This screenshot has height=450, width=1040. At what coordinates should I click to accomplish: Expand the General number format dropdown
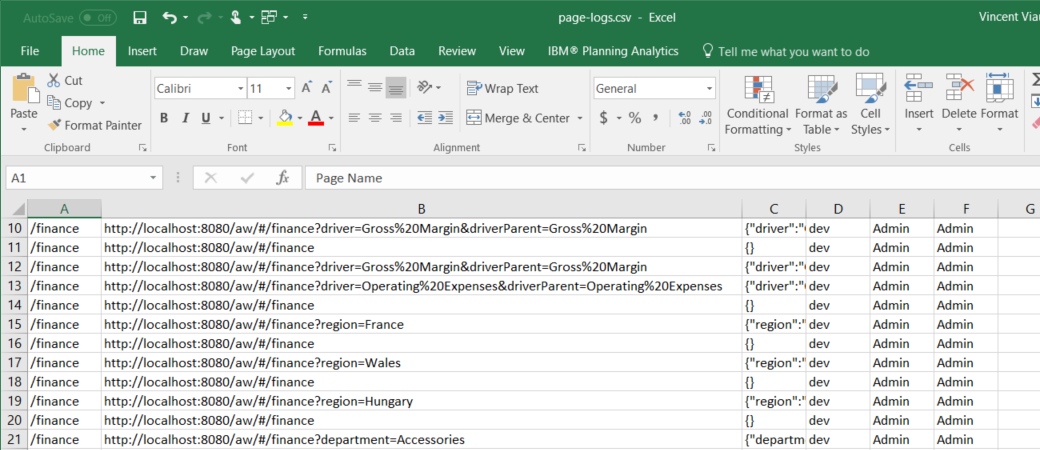pyautogui.click(x=707, y=88)
